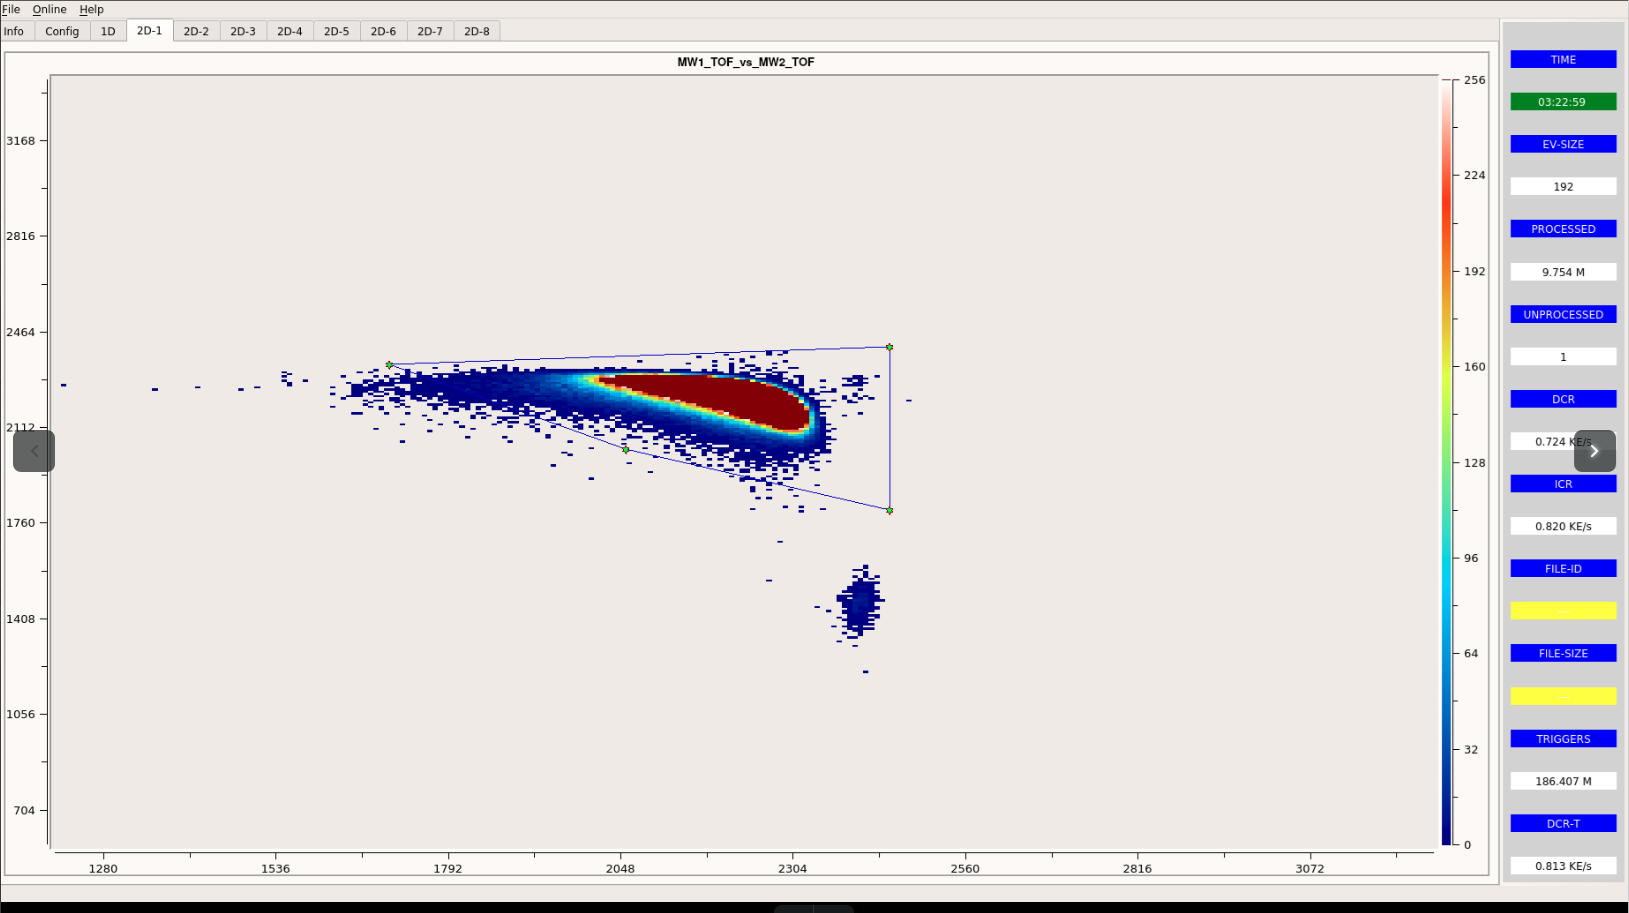
Task: Select the 2D-7 tab
Action: point(430,31)
